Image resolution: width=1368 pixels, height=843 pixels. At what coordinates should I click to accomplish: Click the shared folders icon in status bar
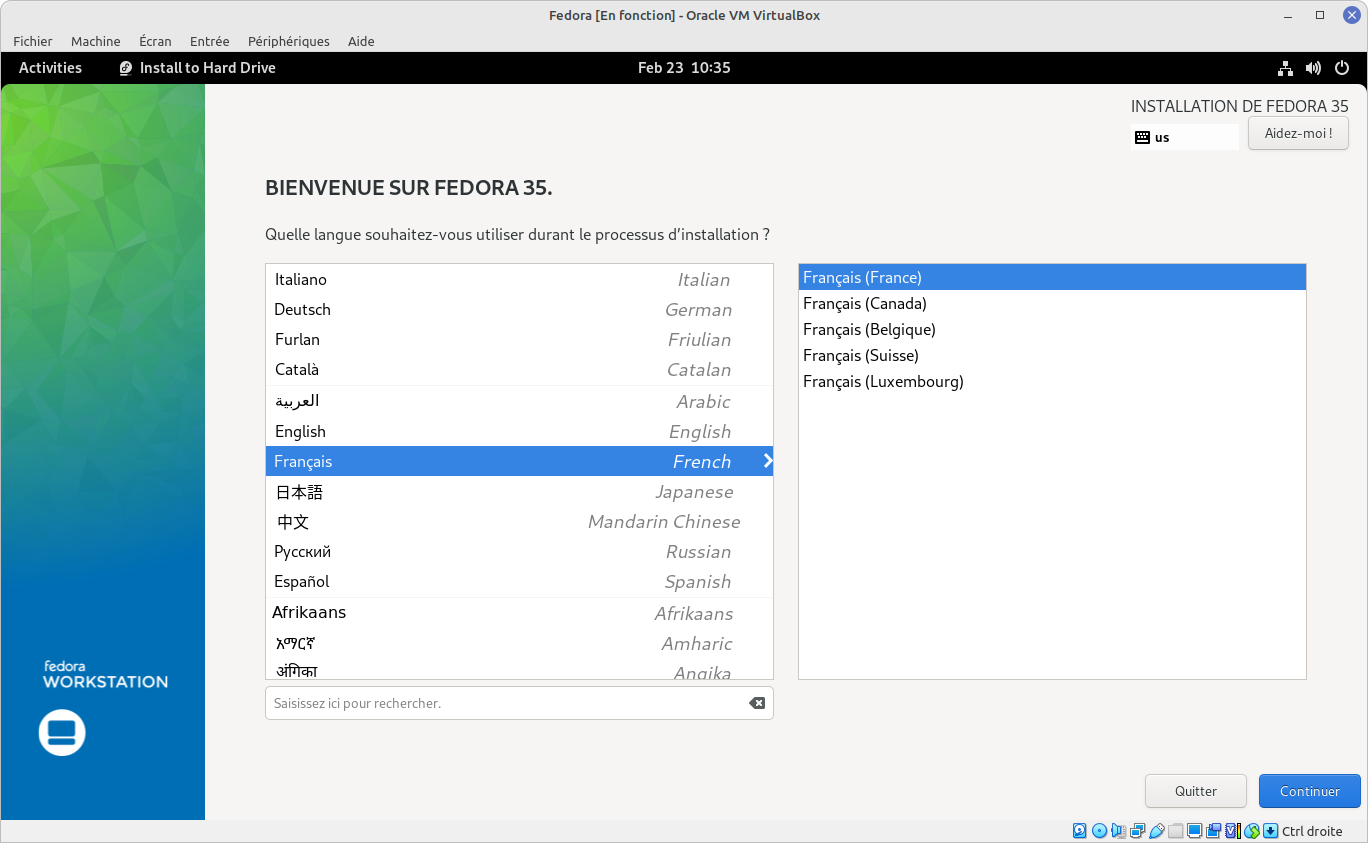(1175, 831)
